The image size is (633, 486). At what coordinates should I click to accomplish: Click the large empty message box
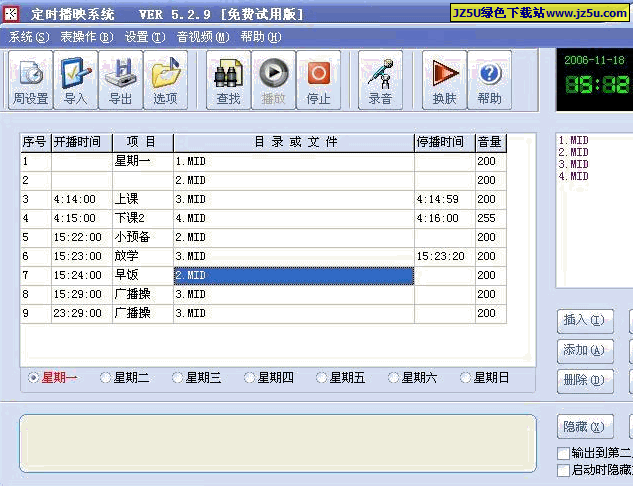coord(278,443)
